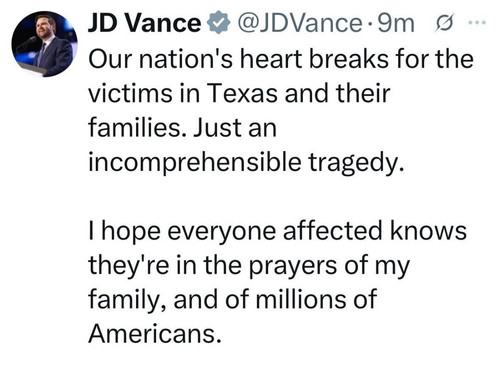This screenshot has width=500, height=371.
Task: Click the words 'incomprehensible tragedy' in tweet
Action: 246,163
